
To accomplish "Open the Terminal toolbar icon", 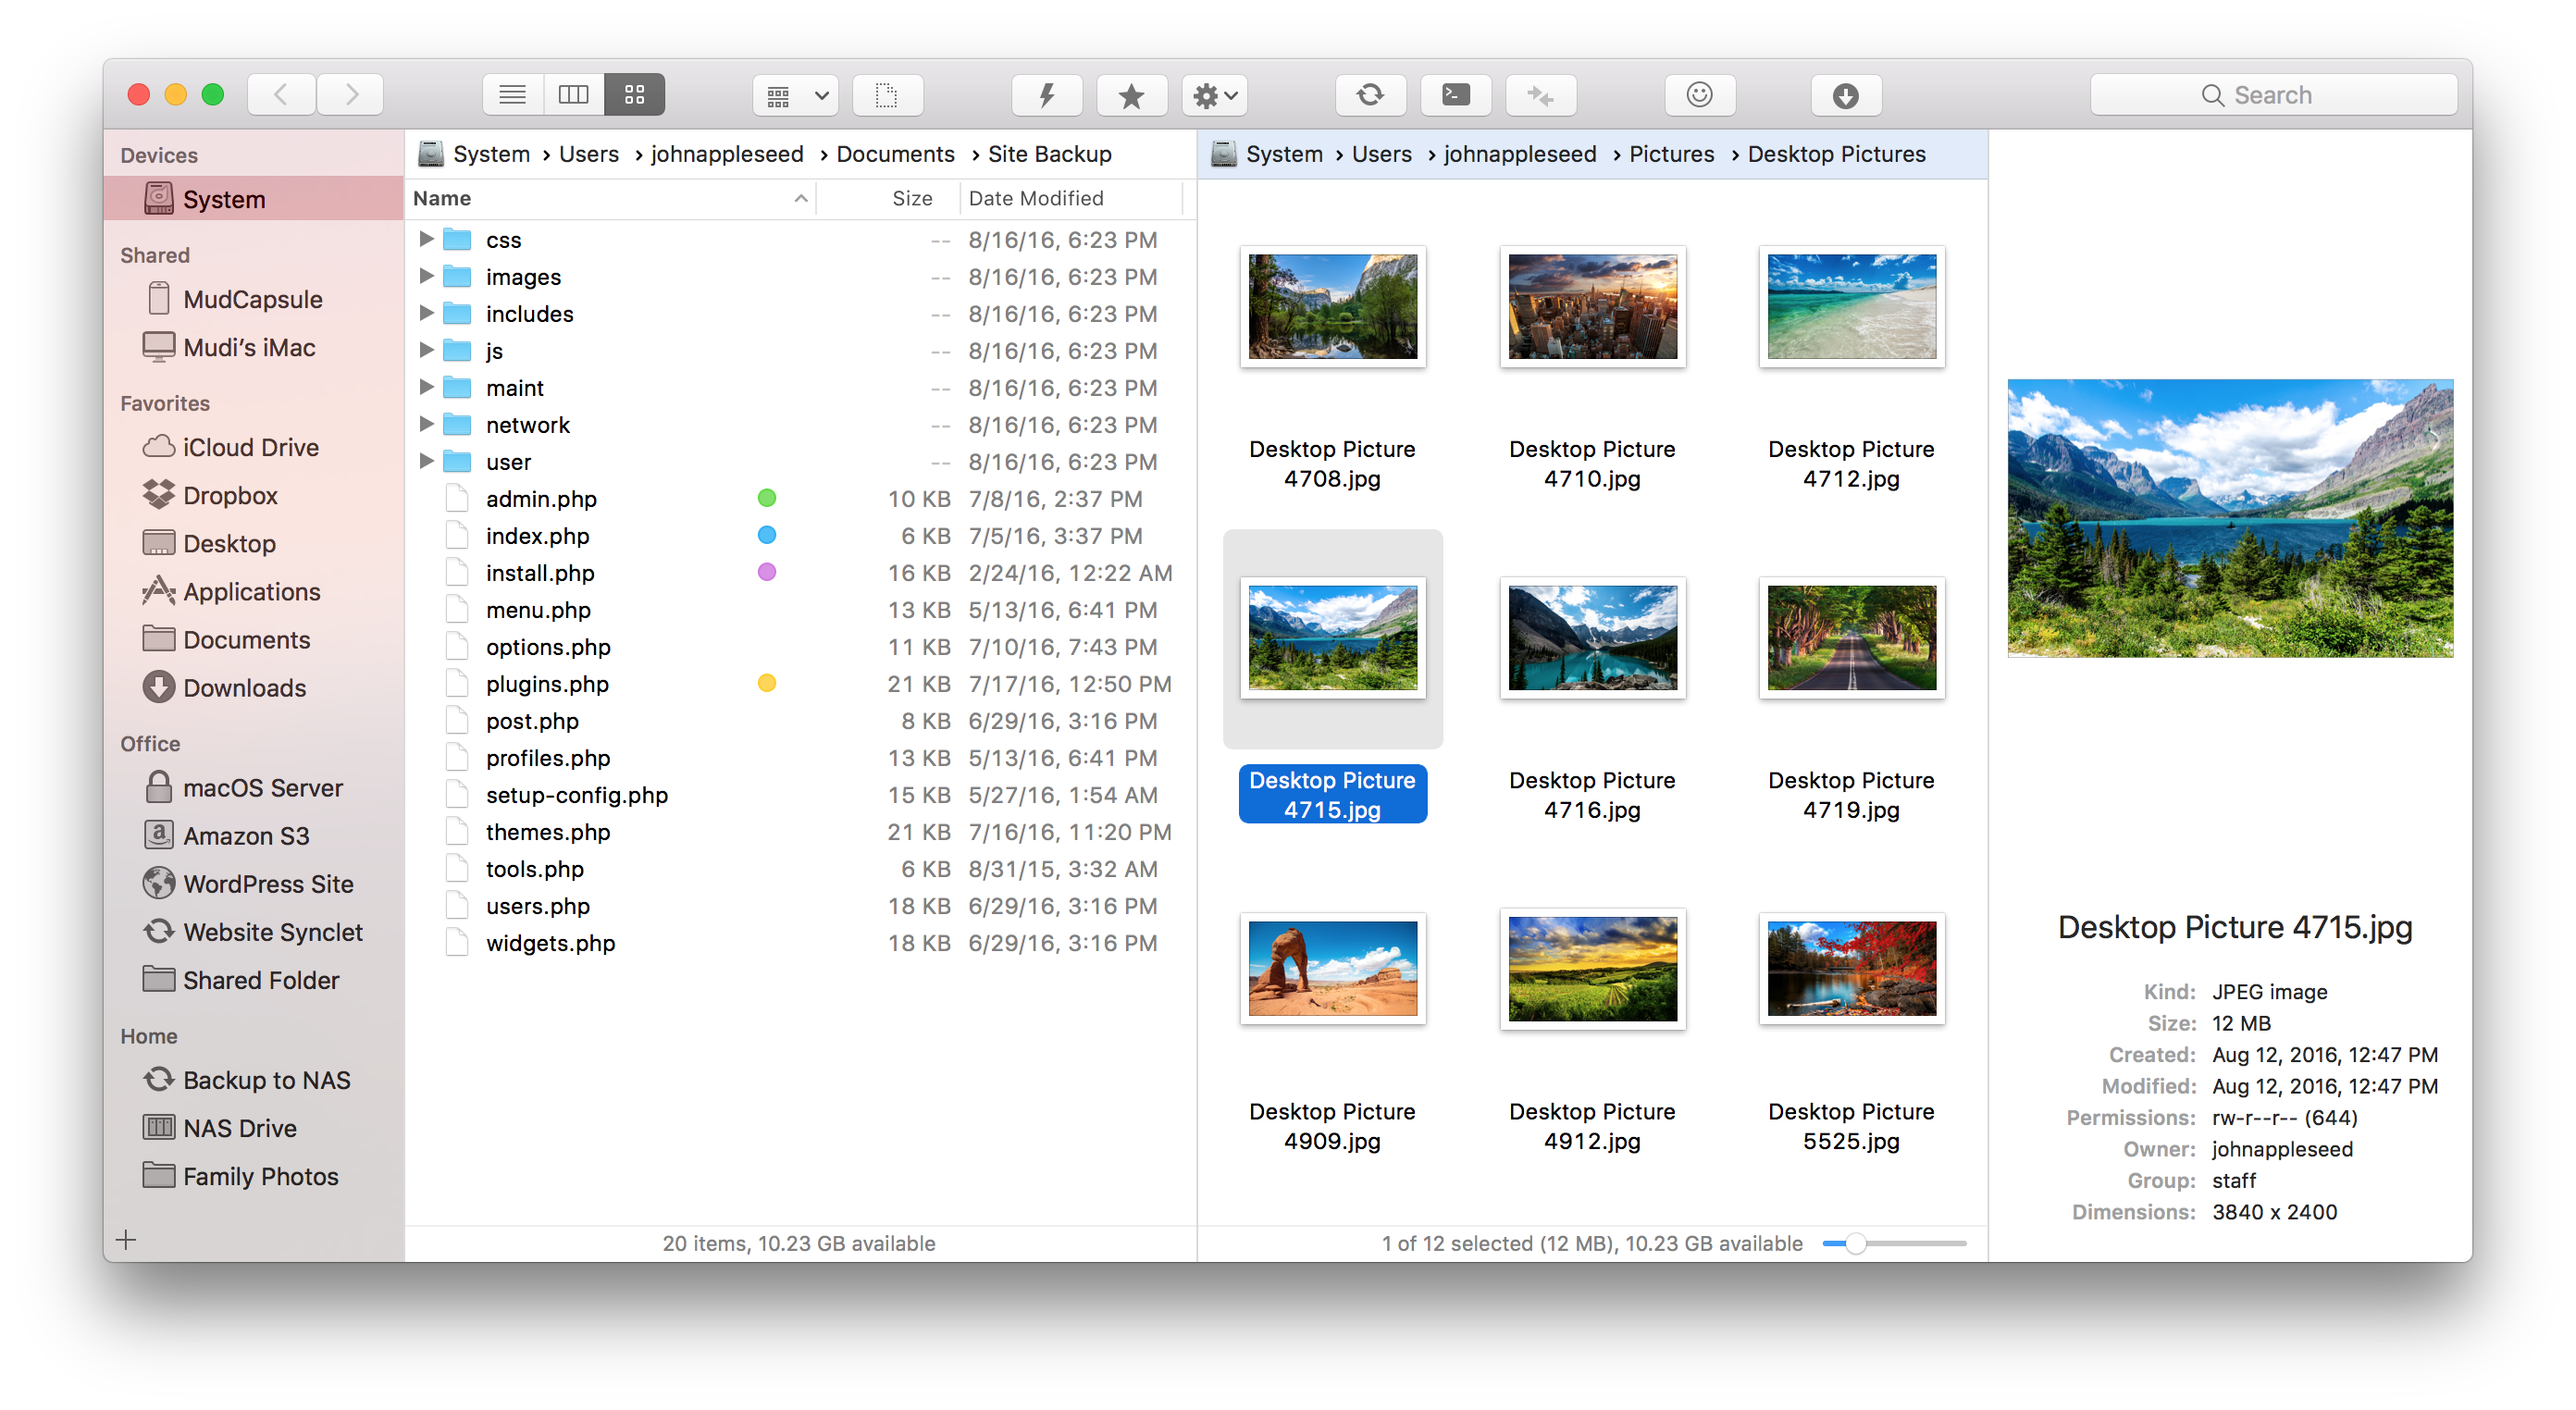I will tap(1455, 94).
